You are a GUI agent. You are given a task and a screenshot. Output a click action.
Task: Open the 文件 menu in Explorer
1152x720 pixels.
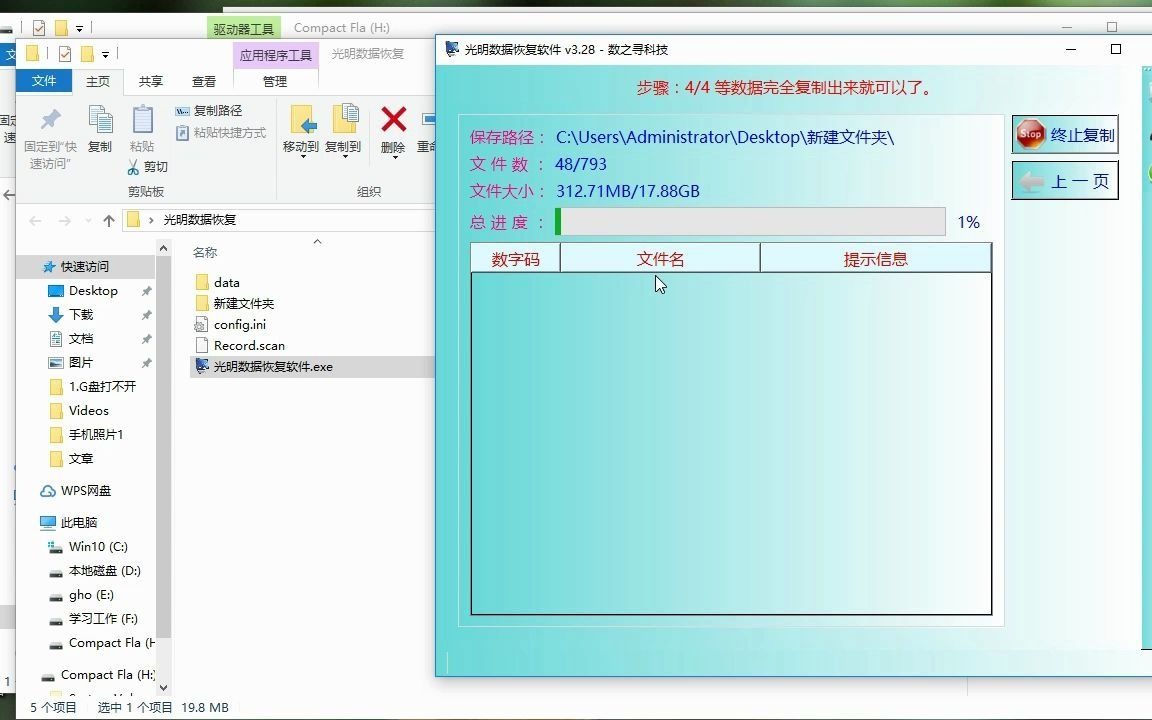(x=44, y=81)
